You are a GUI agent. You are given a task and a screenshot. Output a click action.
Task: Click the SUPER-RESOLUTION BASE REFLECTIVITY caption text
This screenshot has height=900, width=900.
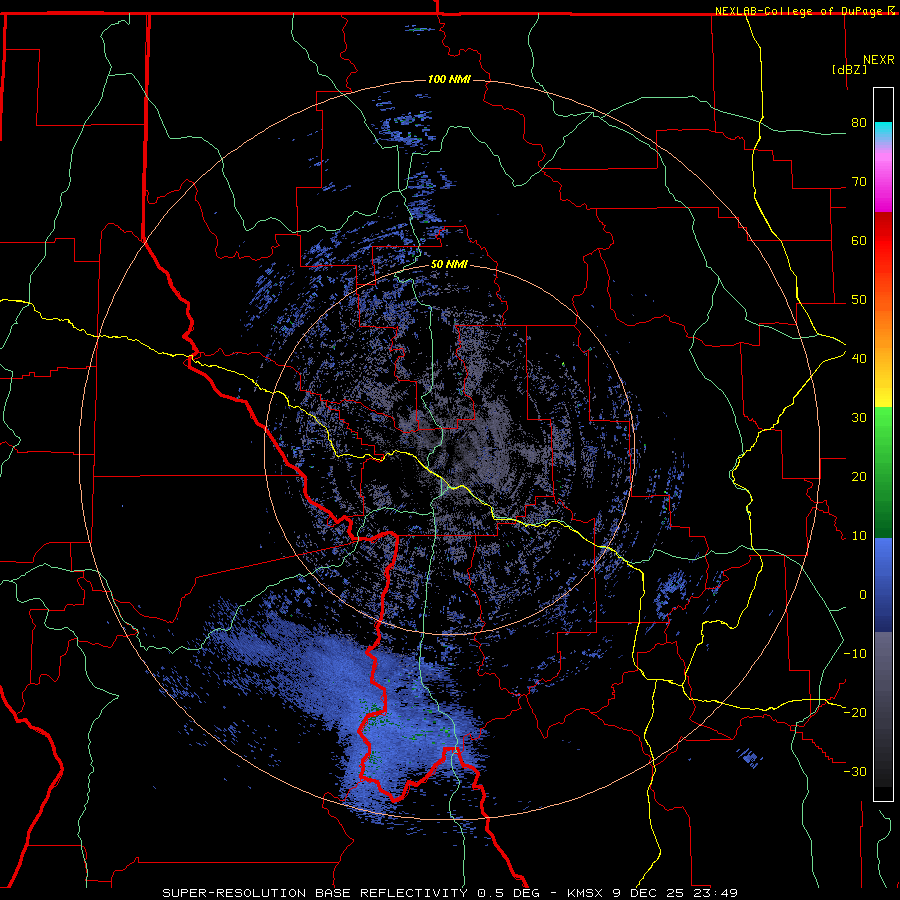(315, 893)
